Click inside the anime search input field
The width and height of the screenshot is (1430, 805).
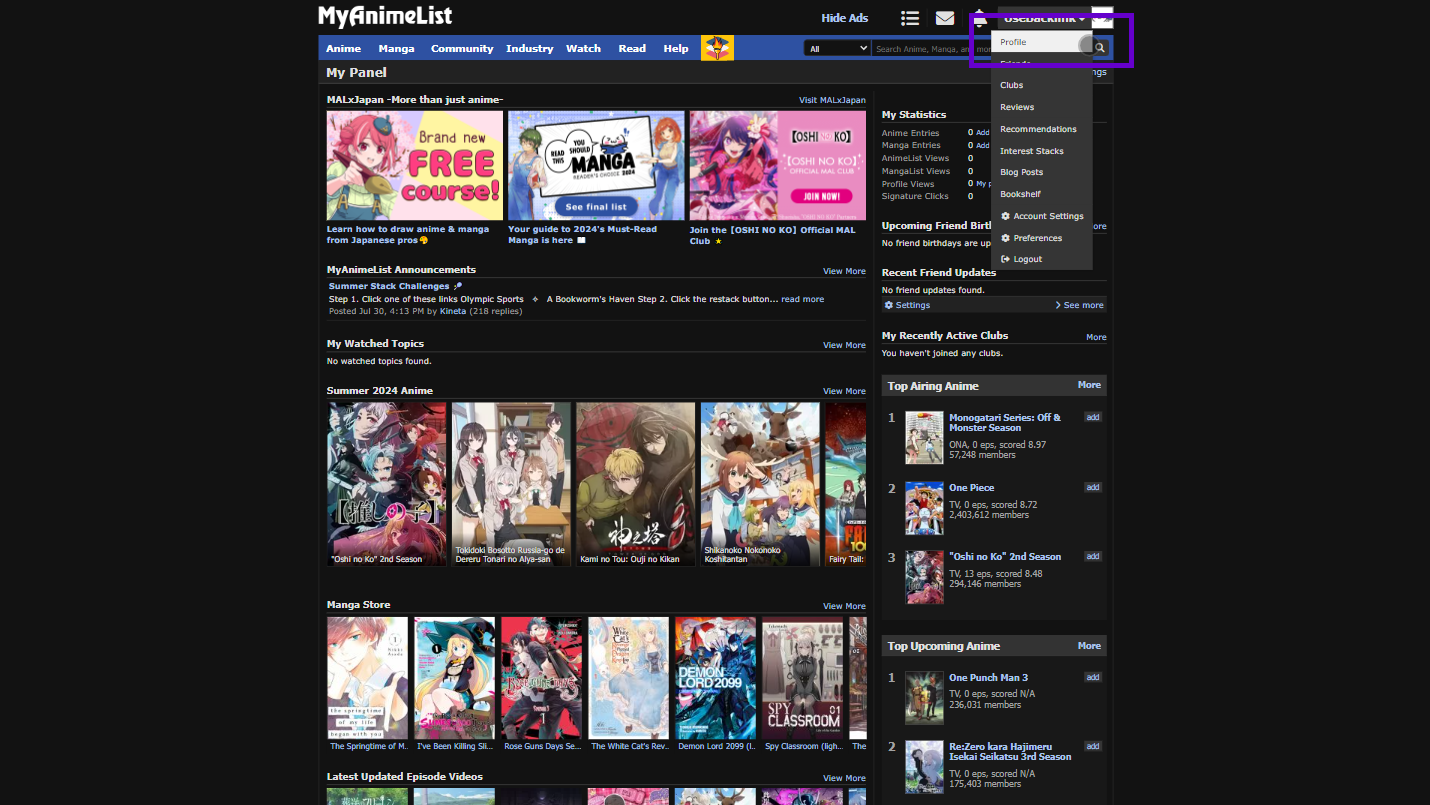point(930,47)
